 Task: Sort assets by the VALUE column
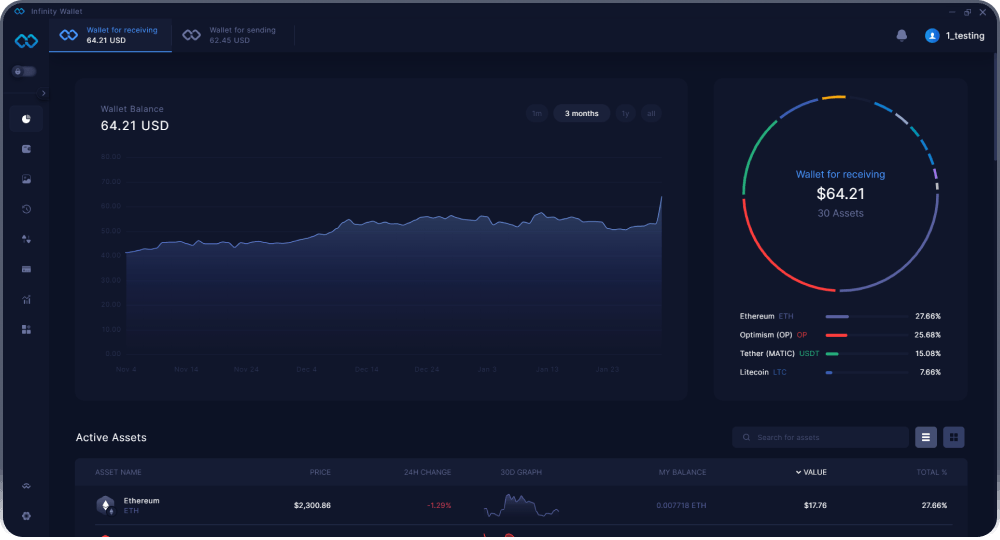[811, 472]
